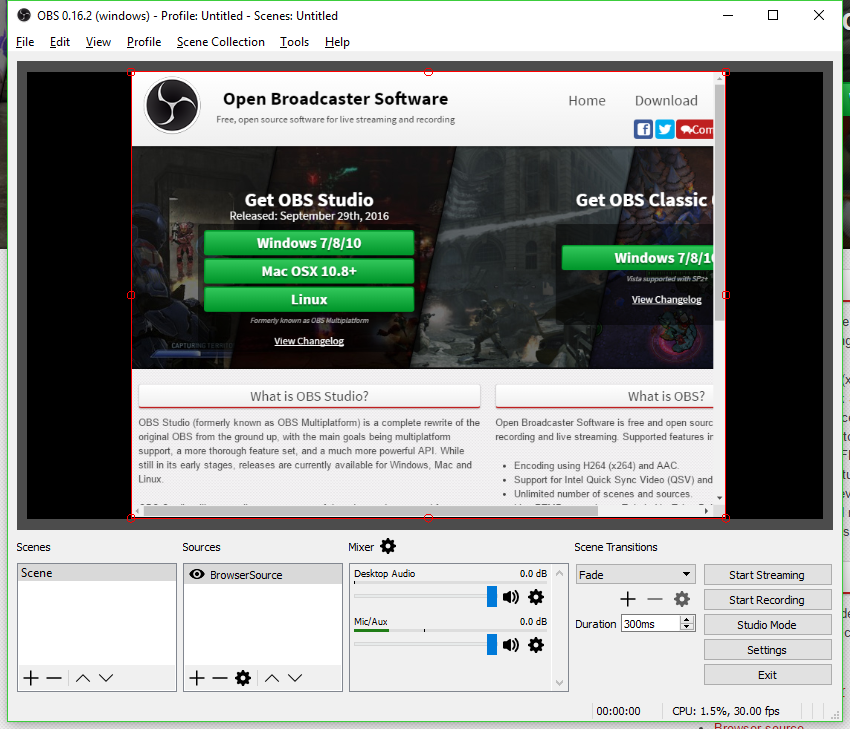Remove scene transition with minus icon
The height and width of the screenshot is (729, 850).
pyautogui.click(x=655, y=599)
